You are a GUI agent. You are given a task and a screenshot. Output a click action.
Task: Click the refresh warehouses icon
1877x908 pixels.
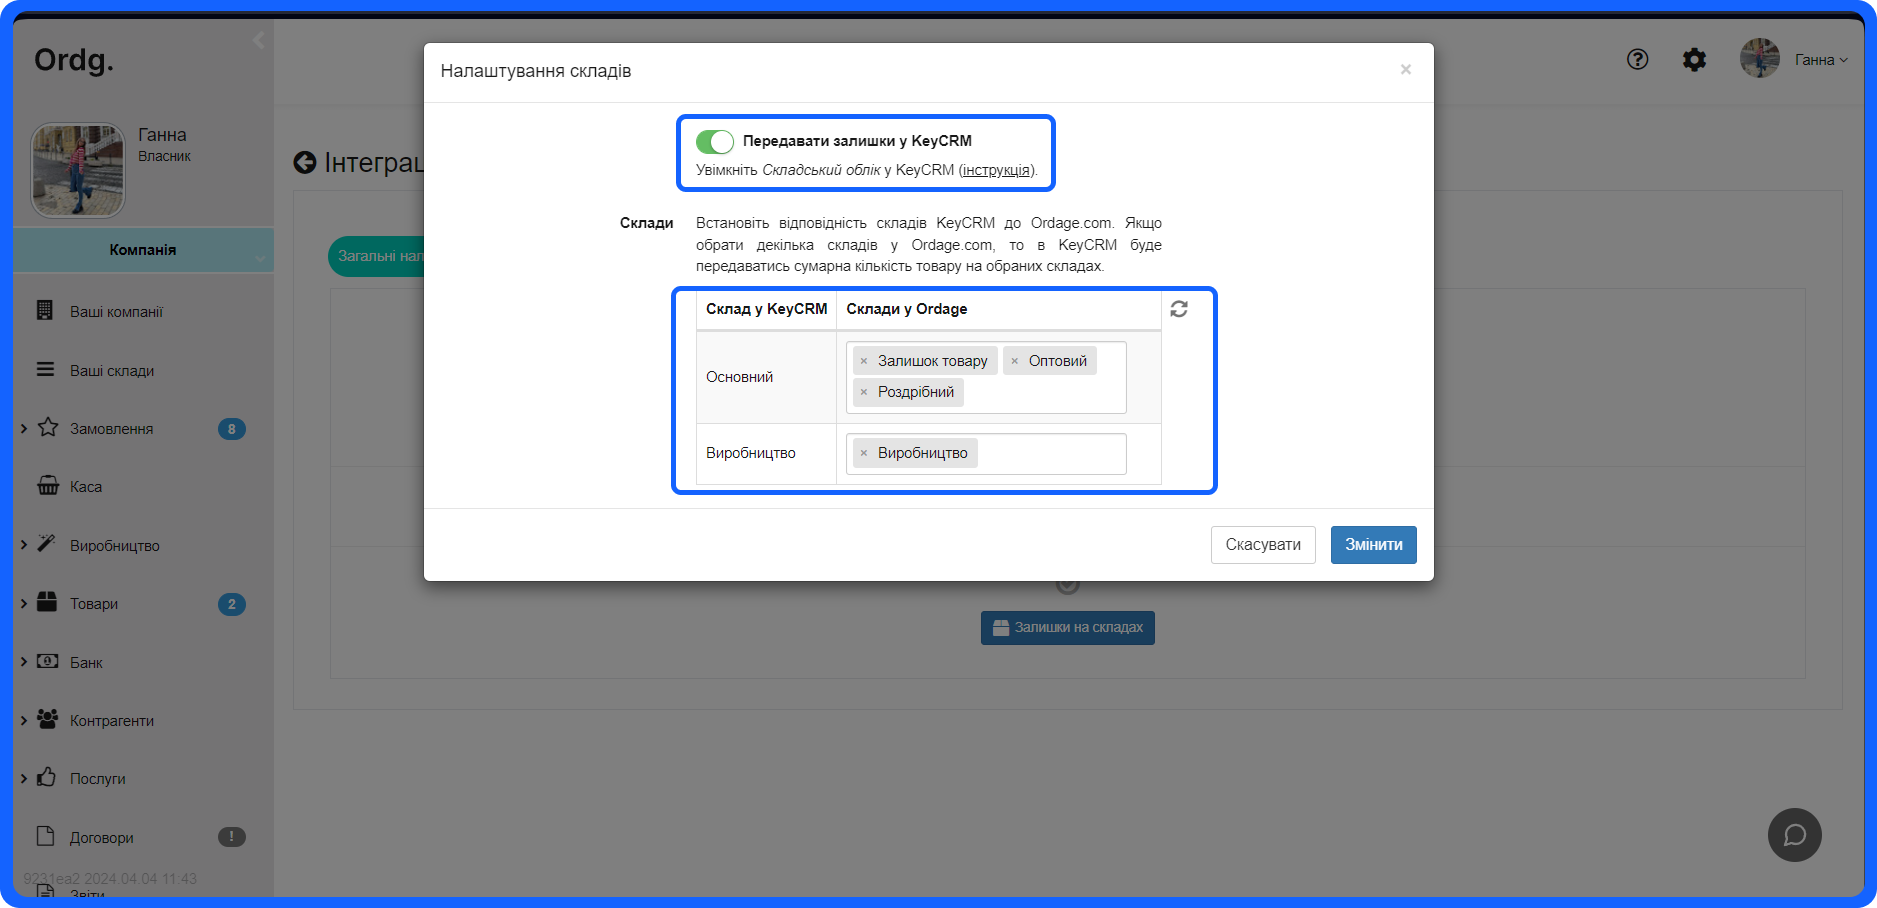pos(1179,309)
